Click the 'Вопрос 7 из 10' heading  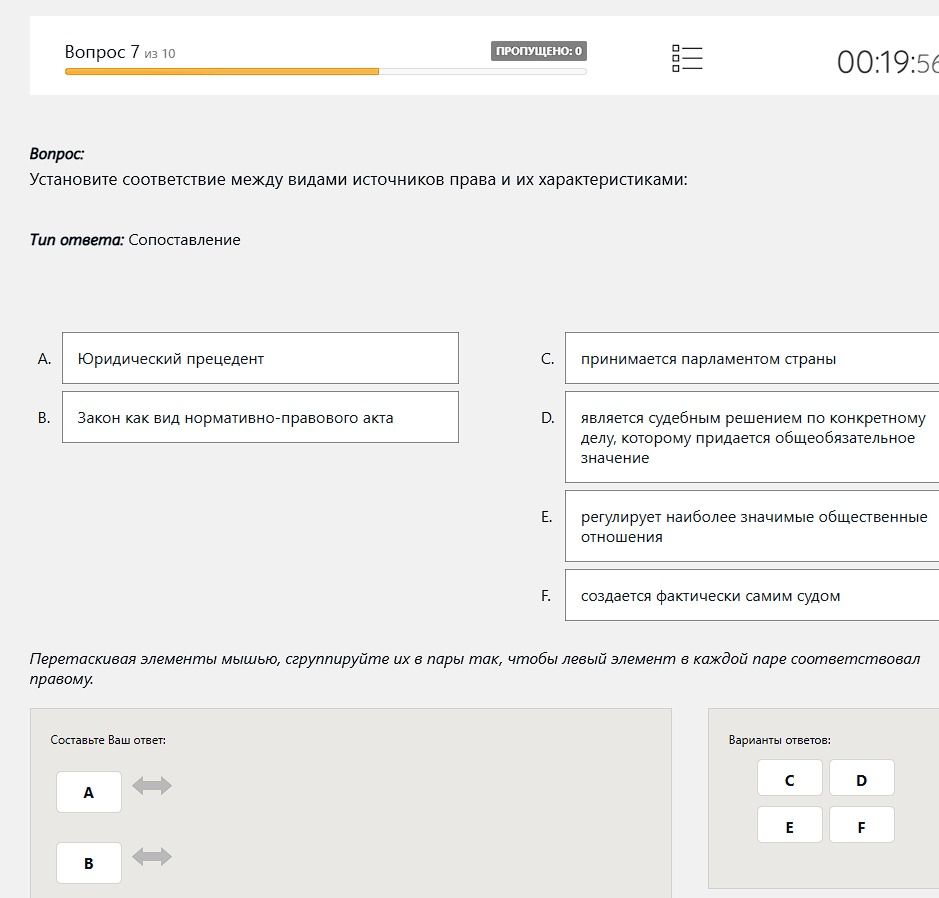pyautogui.click(x=120, y=52)
